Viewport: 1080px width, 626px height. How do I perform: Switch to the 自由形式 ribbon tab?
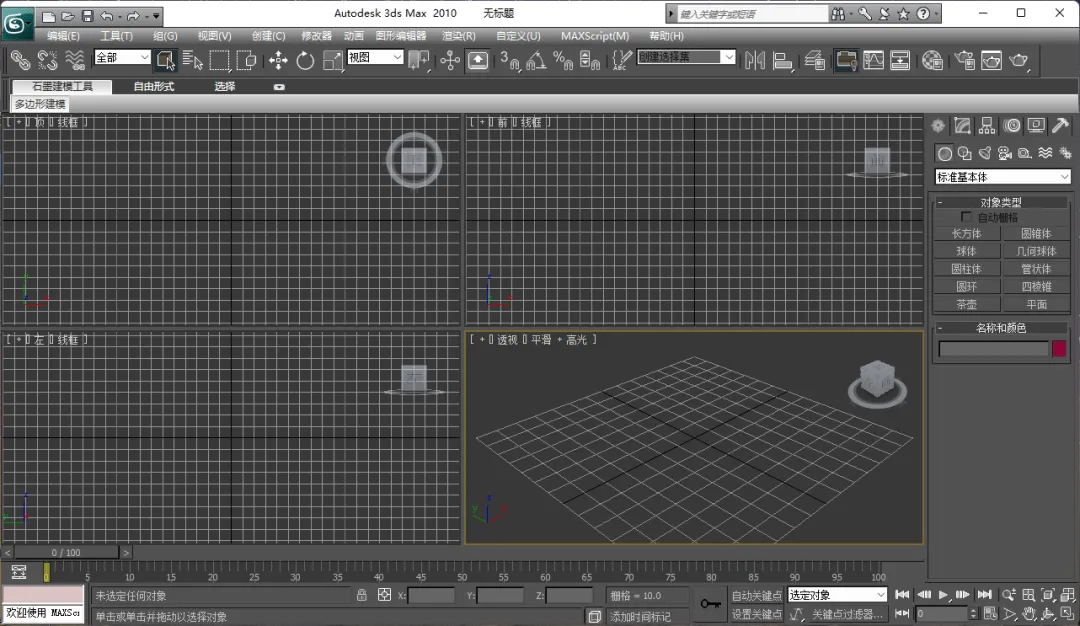tap(154, 87)
